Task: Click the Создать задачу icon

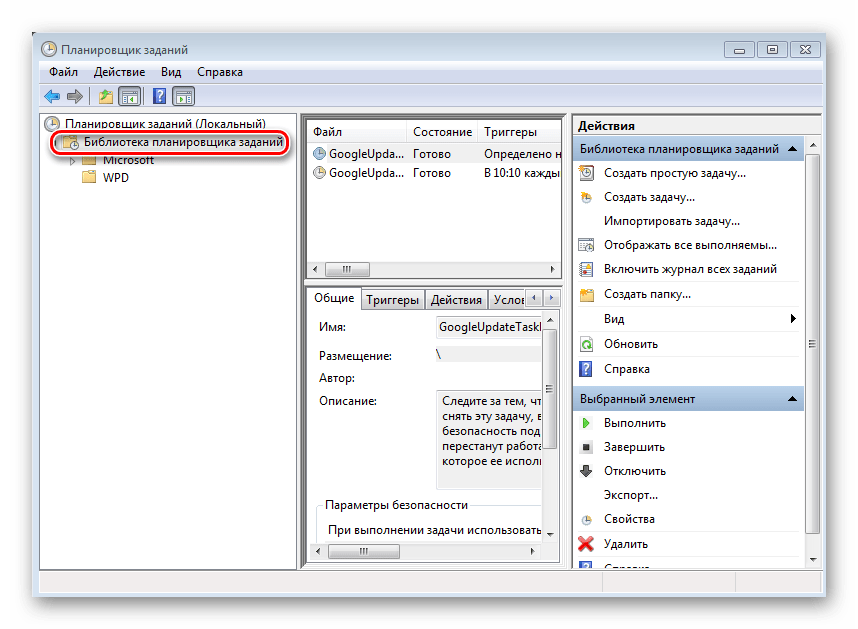Action: [586, 197]
